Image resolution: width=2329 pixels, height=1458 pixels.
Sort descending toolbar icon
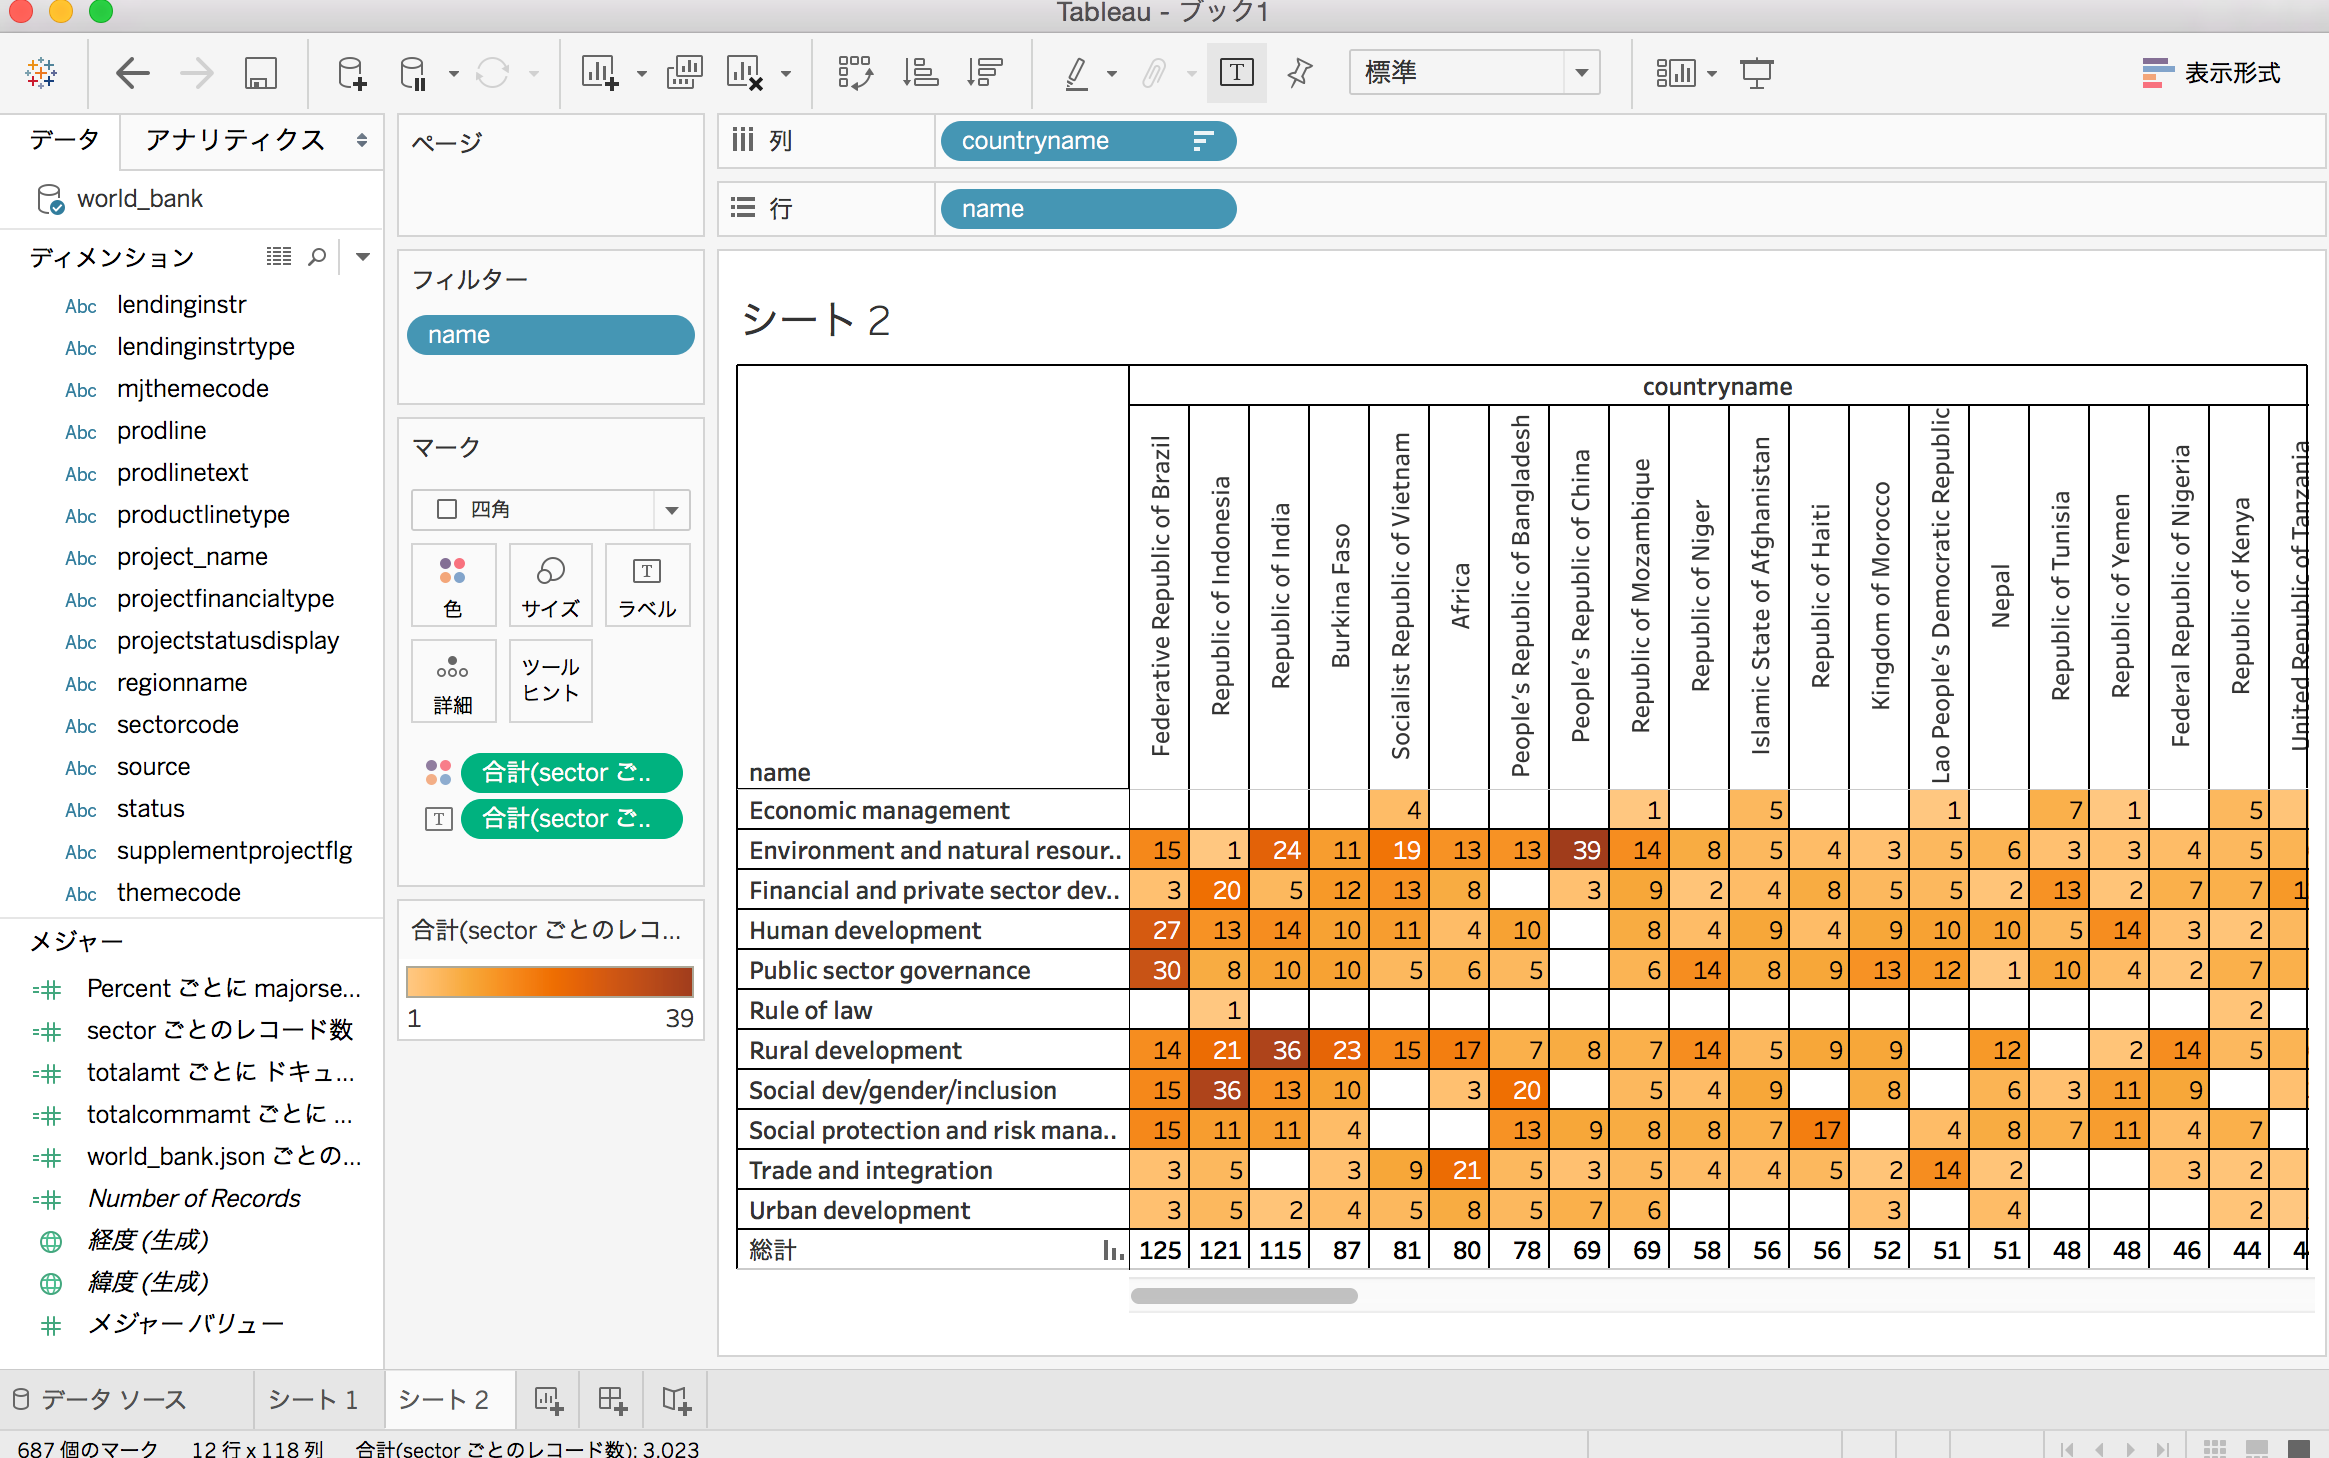tap(985, 73)
